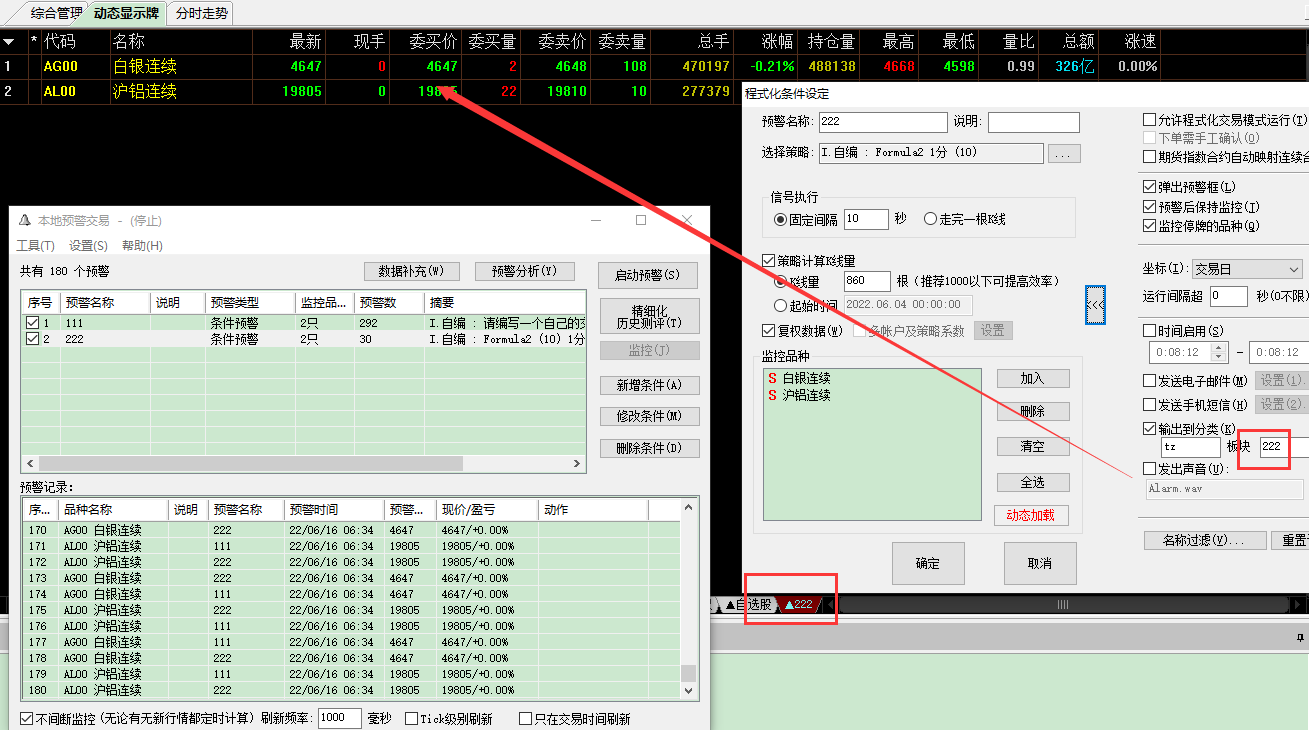Select the K线里 radio option

(781, 282)
